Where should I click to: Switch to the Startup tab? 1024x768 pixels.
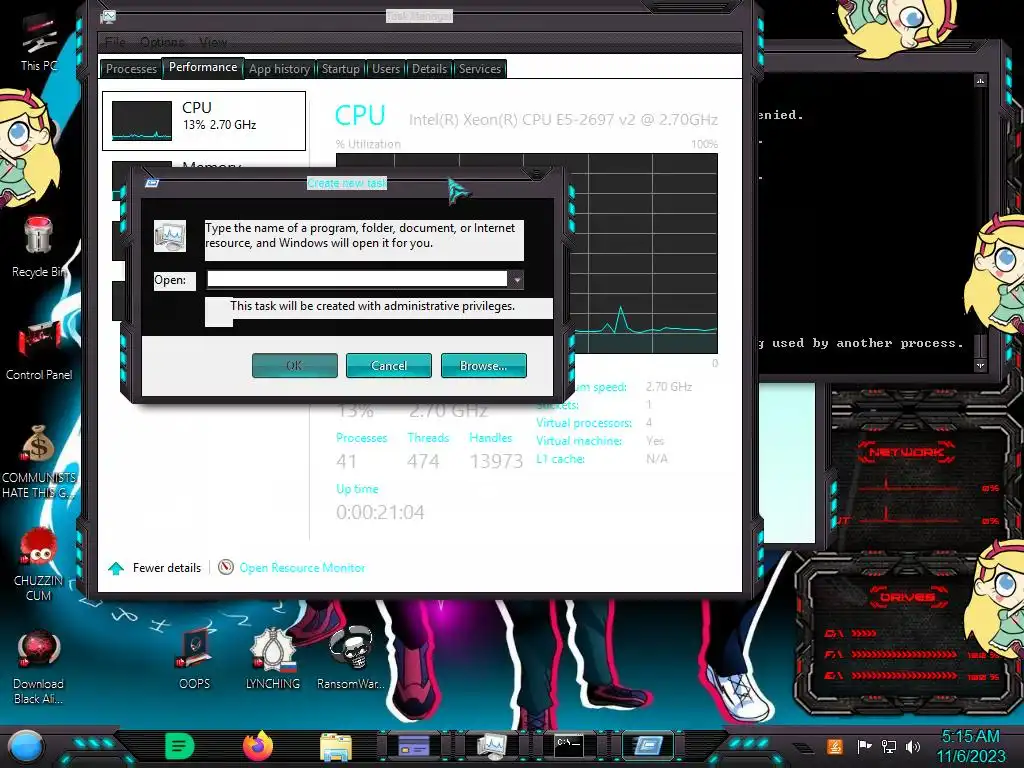click(x=341, y=69)
